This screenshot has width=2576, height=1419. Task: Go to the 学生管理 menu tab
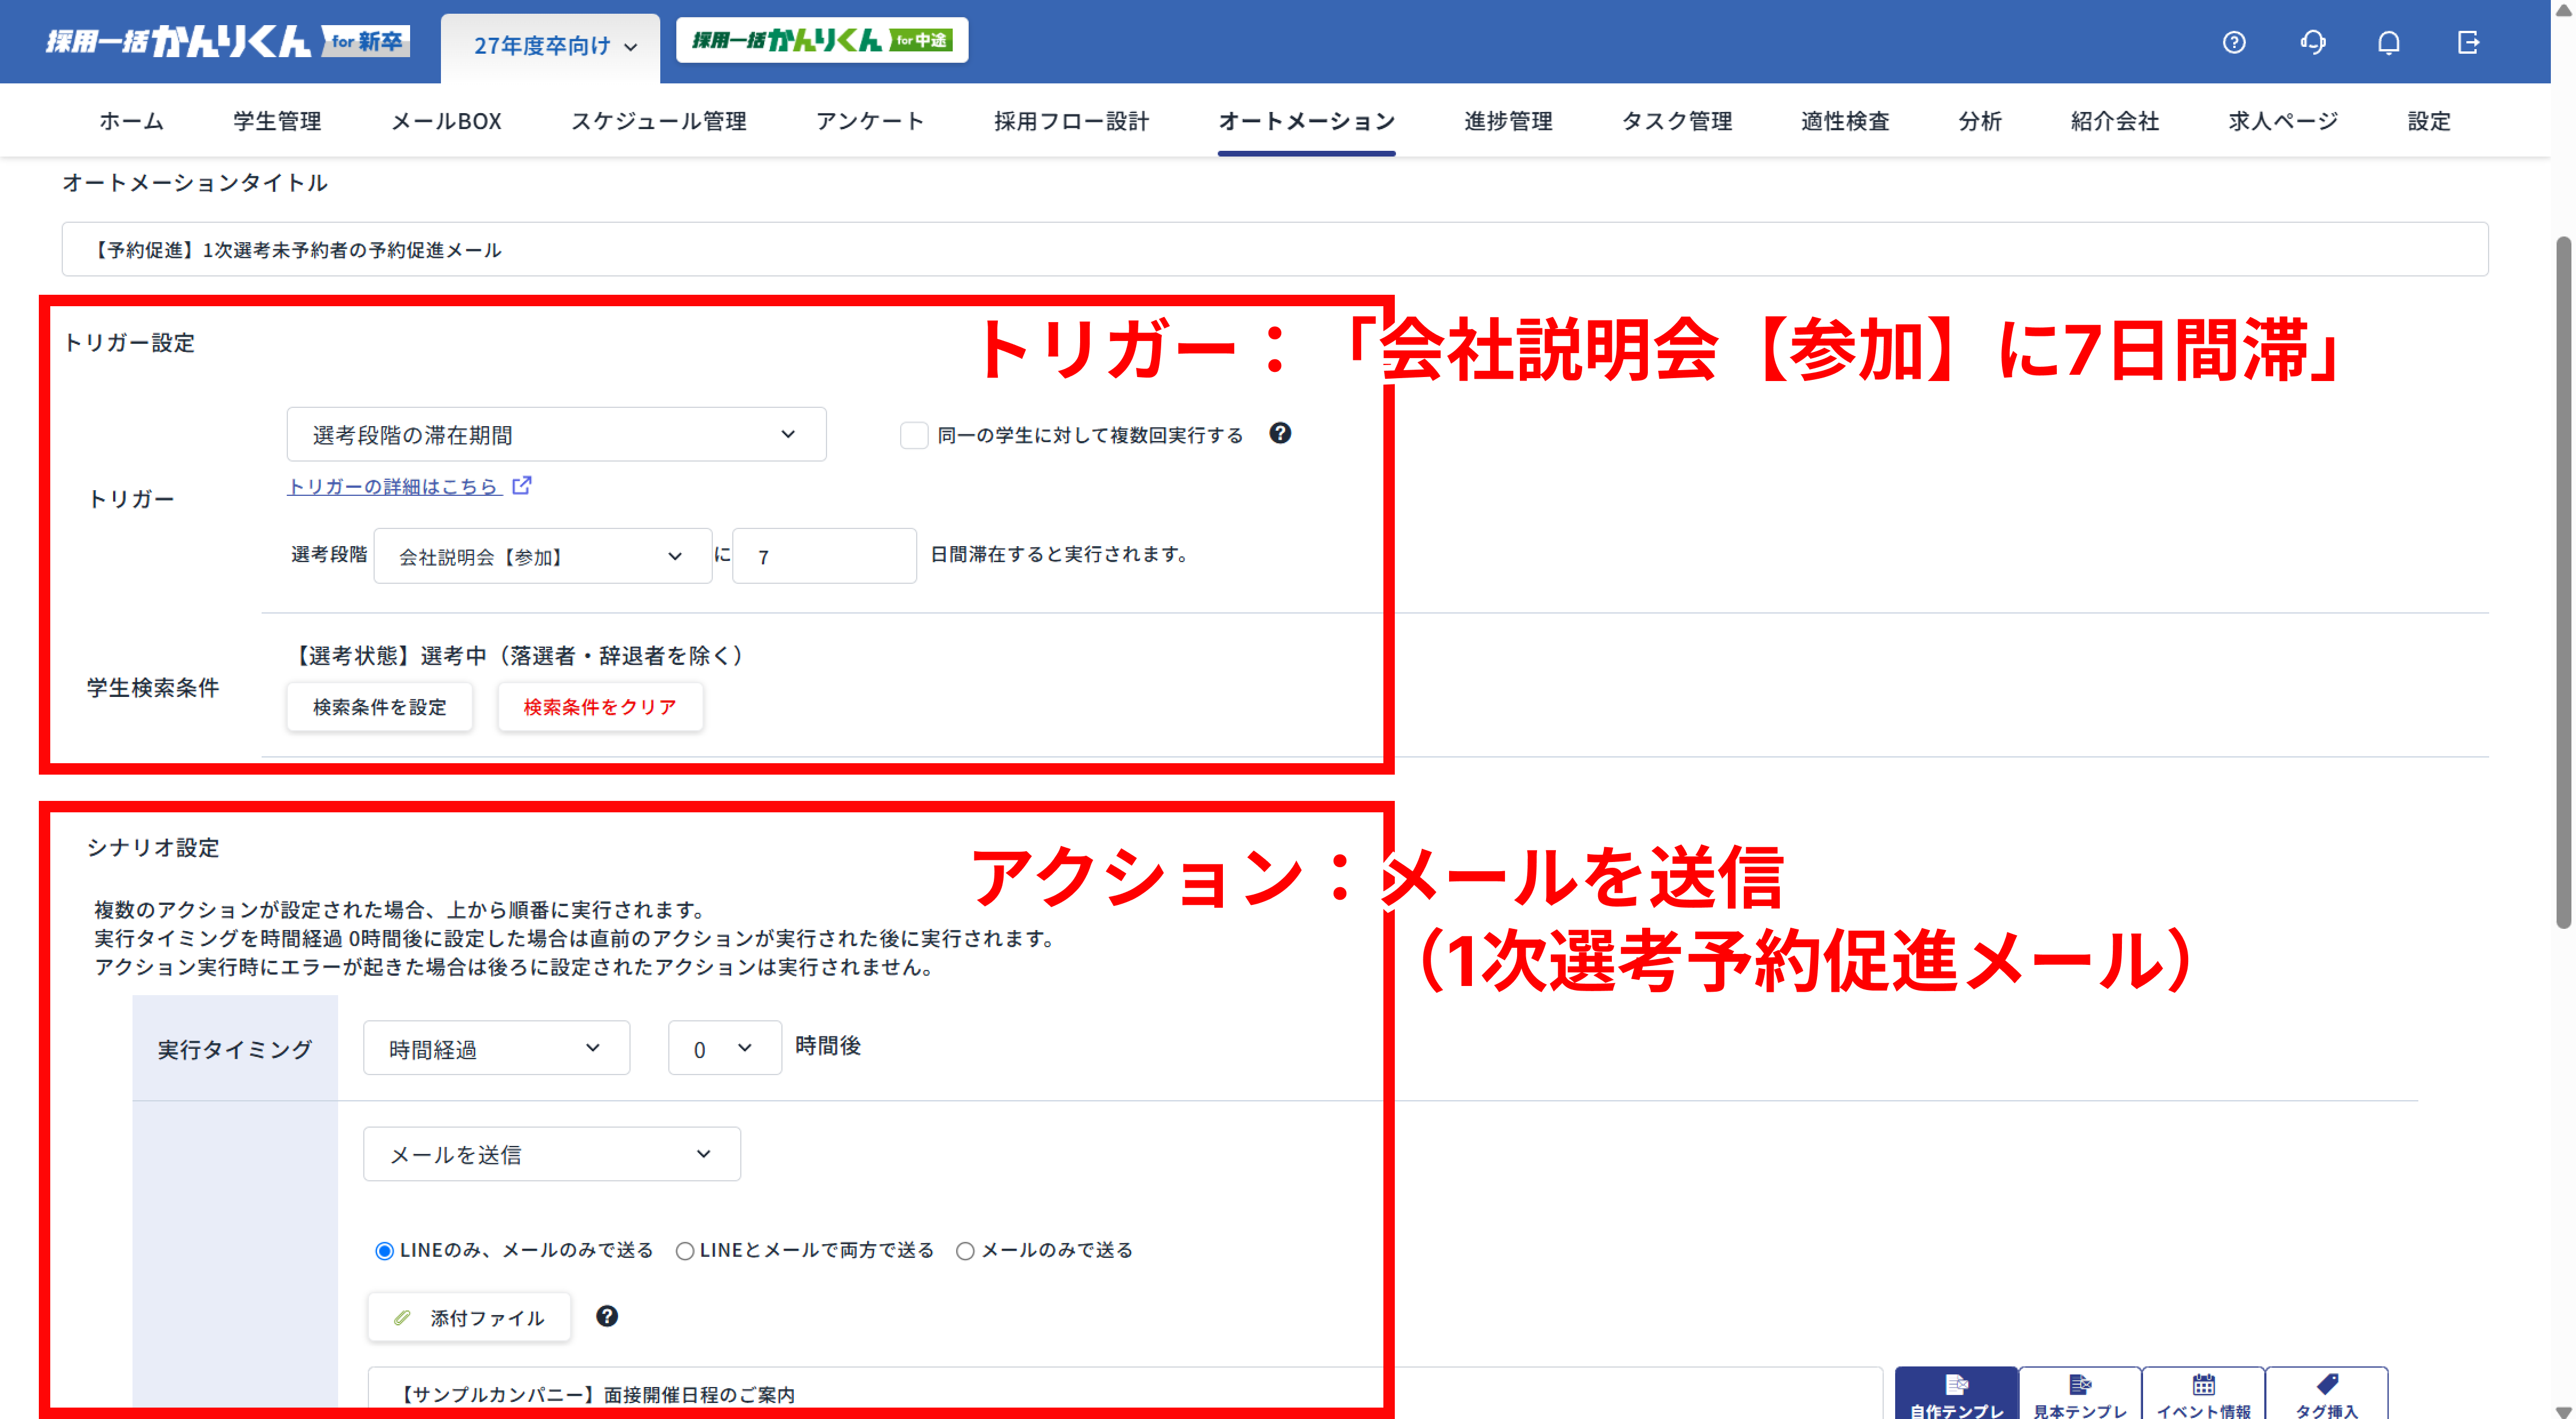pyautogui.click(x=277, y=121)
